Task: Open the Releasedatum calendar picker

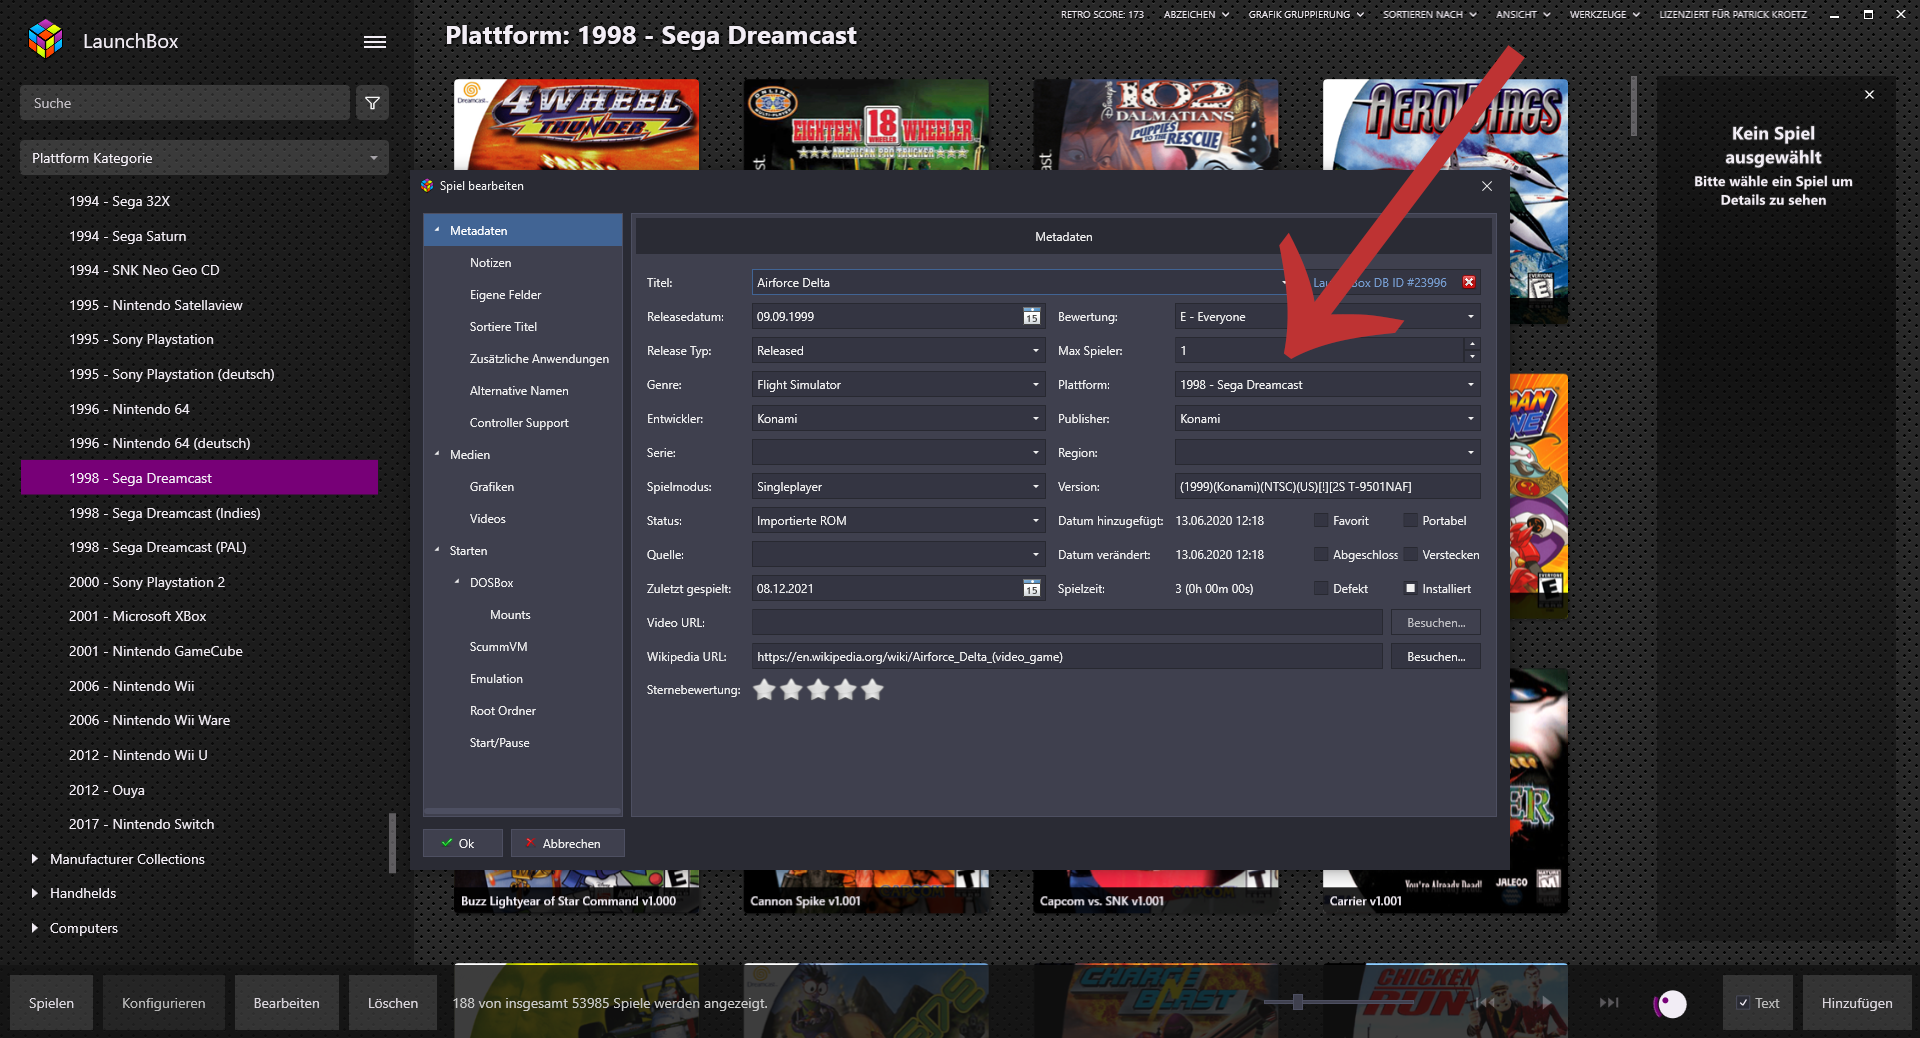Action: point(1032,317)
